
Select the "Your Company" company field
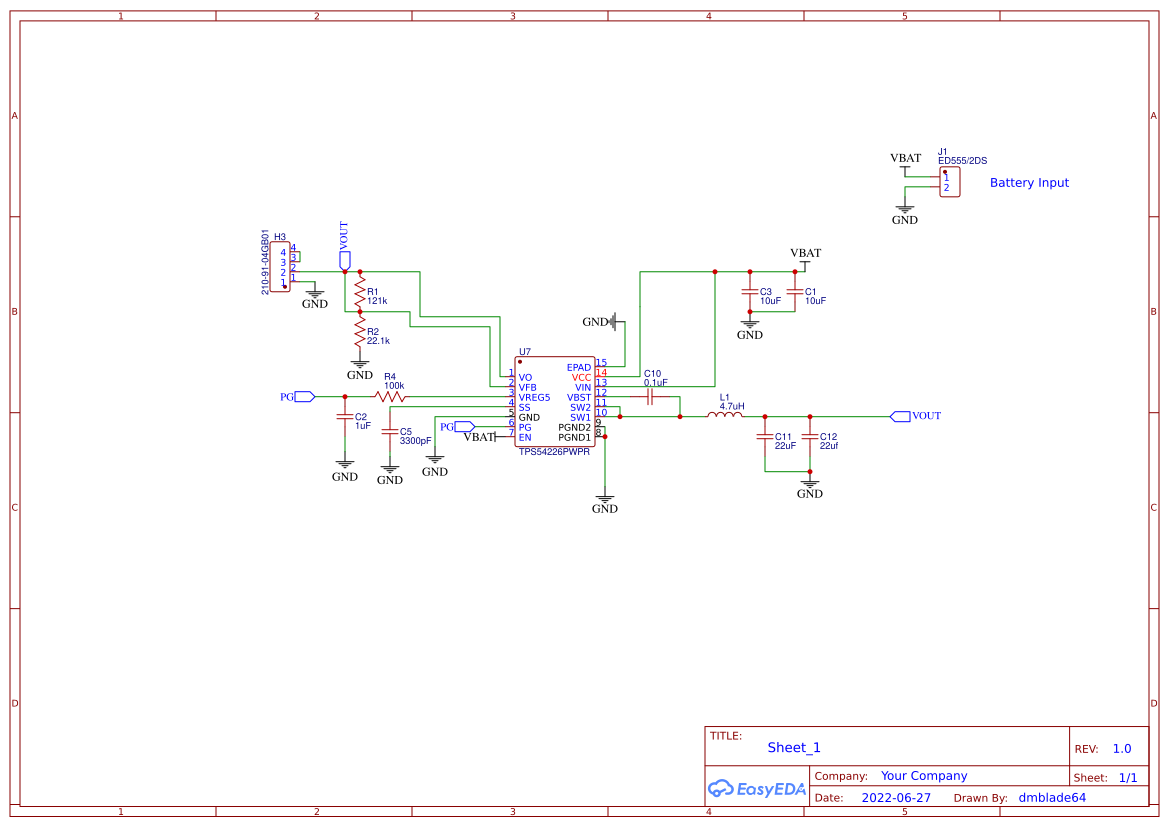click(x=924, y=776)
